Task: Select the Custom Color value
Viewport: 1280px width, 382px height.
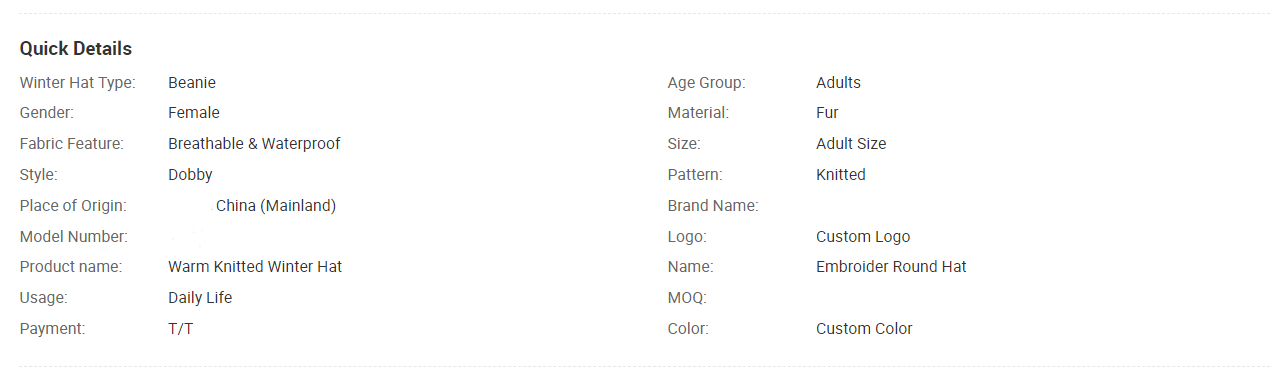Action: [x=864, y=329]
